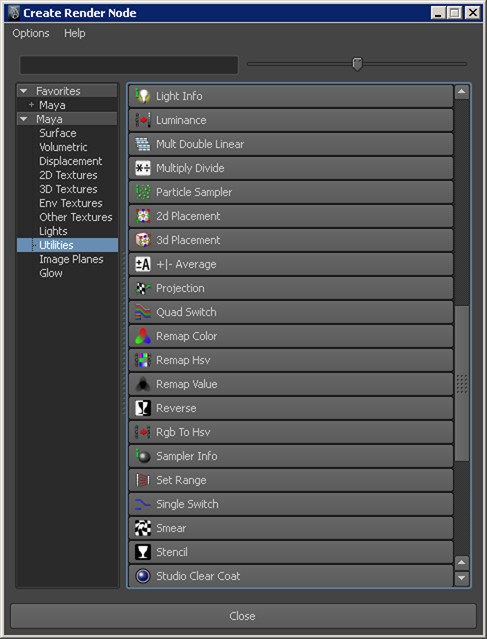487x639 pixels.
Task: Choose the Remap Color icon
Action: click(x=143, y=336)
